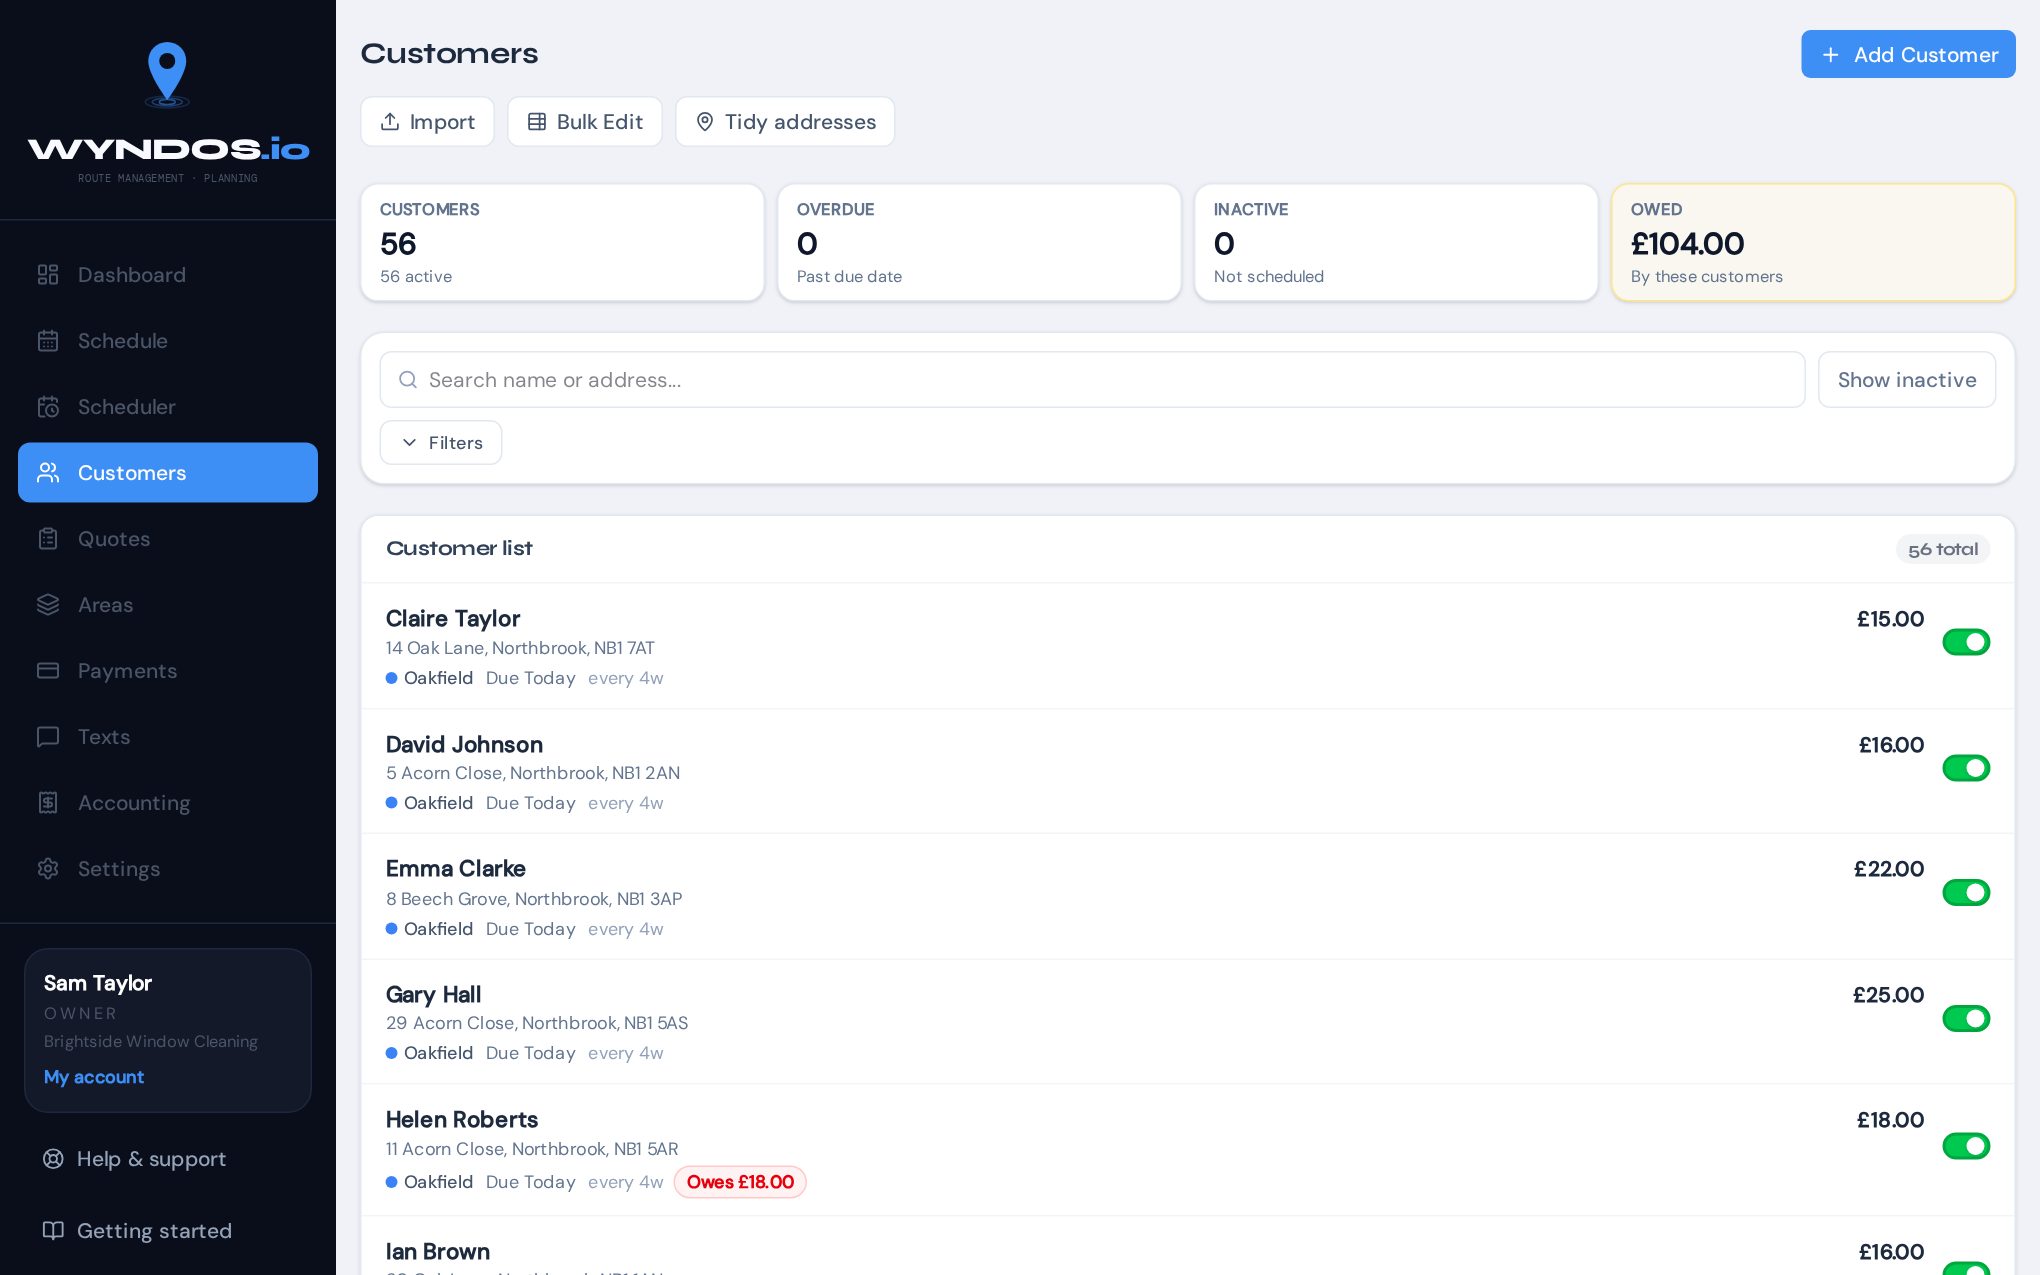Click the Help & support link
This screenshot has height=1275, width=2040.
pos(151,1159)
